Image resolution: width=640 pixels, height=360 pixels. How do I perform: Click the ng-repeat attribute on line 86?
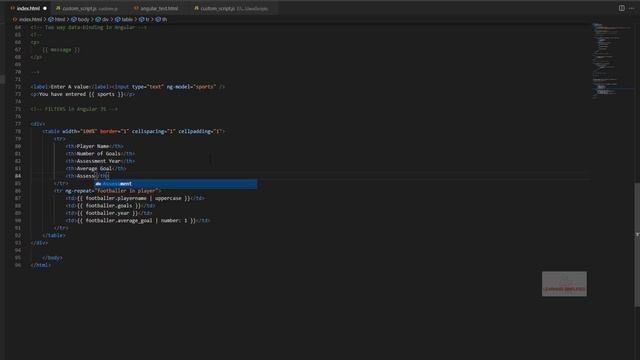pos(113,191)
